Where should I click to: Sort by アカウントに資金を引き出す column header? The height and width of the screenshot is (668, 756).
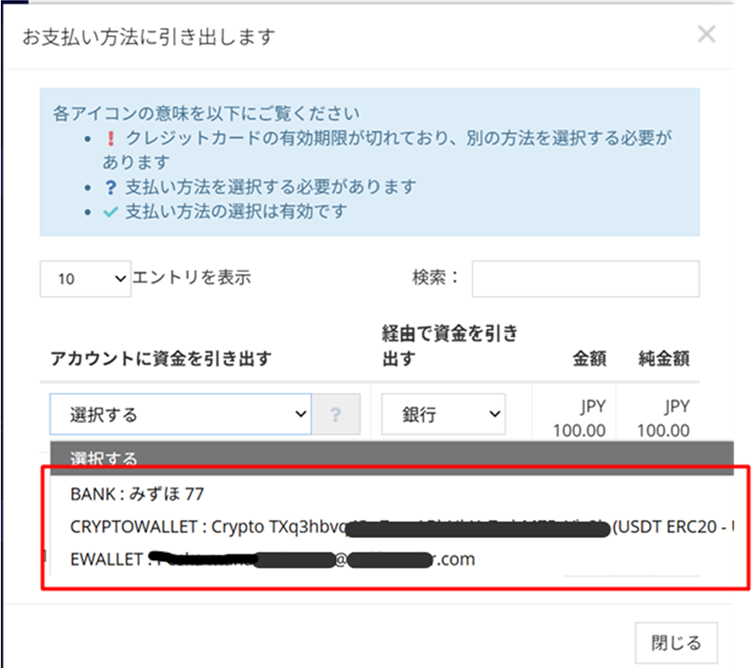point(160,358)
